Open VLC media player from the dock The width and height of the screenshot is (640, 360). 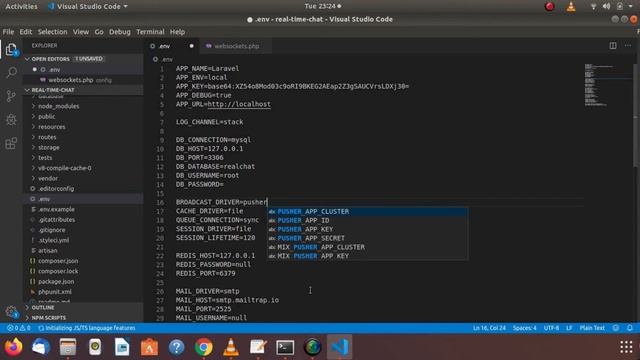tap(231, 347)
